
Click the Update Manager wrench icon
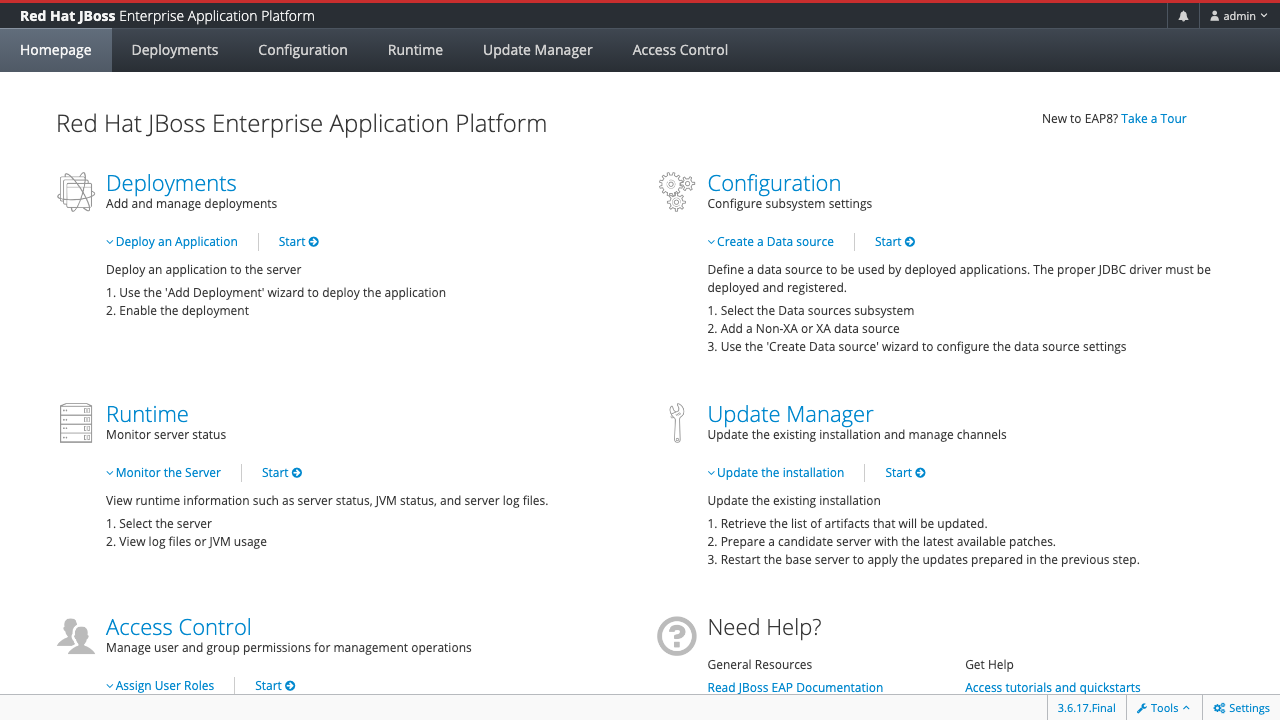pos(677,423)
